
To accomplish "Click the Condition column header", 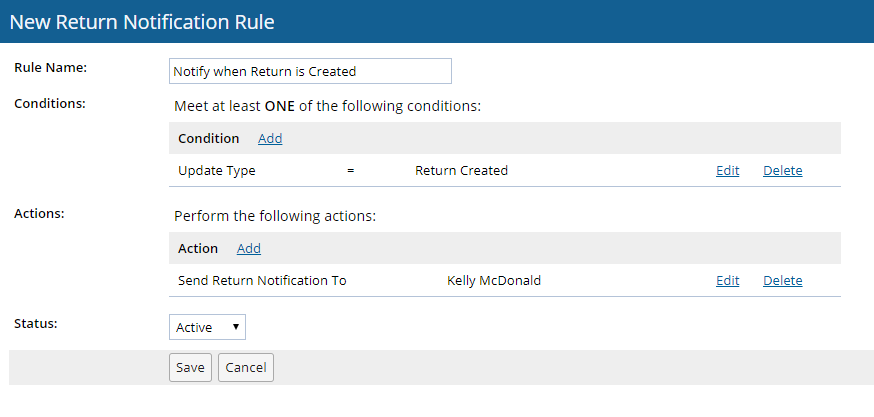I will [x=208, y=139].
